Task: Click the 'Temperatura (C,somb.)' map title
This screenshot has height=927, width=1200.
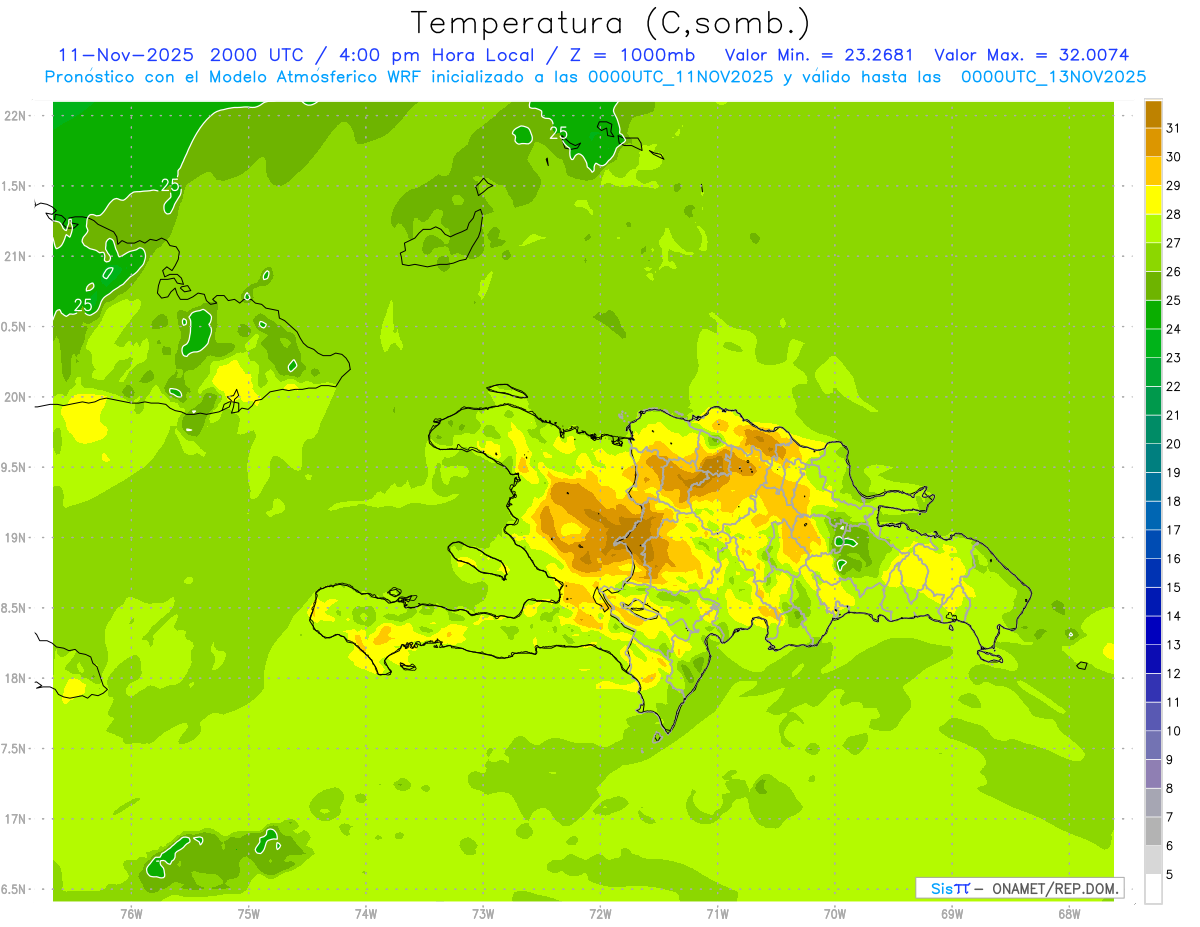Action: click(611, 23)
